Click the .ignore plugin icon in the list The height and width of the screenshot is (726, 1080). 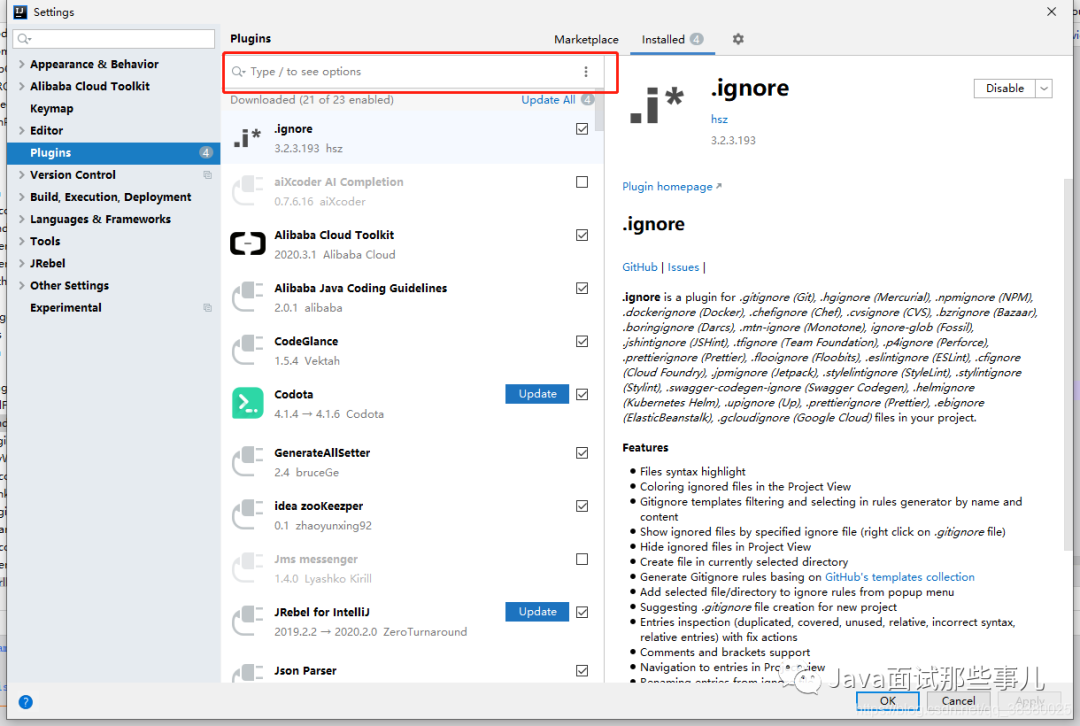[x=247, y=135]
